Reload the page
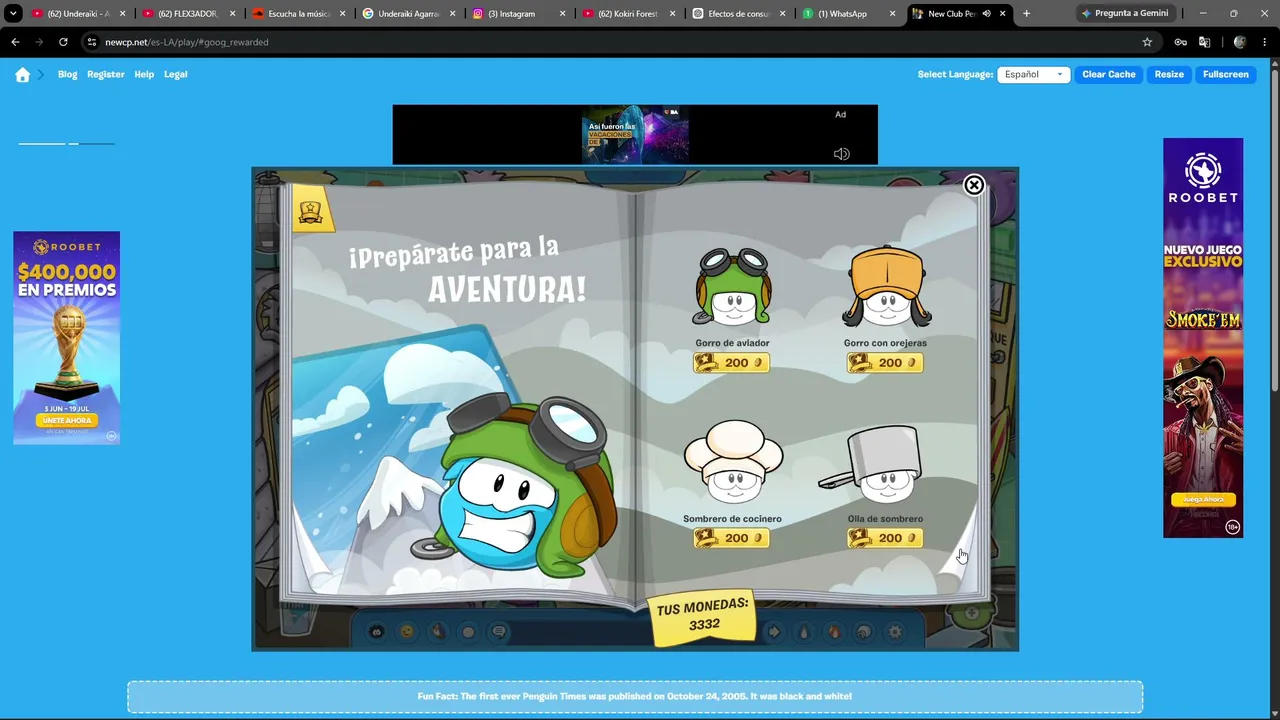The image size is (1280, 720). pos(63,42)
